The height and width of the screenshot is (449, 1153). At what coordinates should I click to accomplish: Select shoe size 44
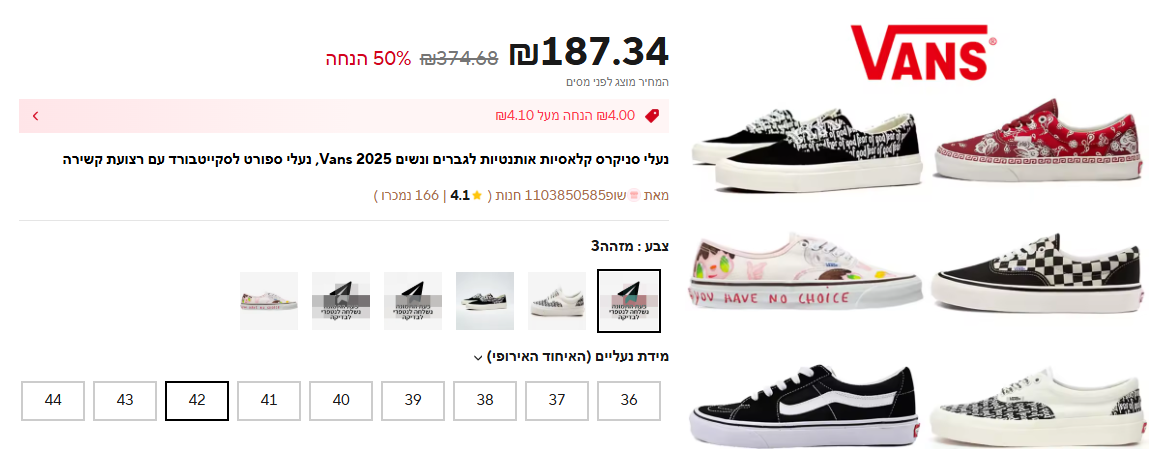coord(53,400)
